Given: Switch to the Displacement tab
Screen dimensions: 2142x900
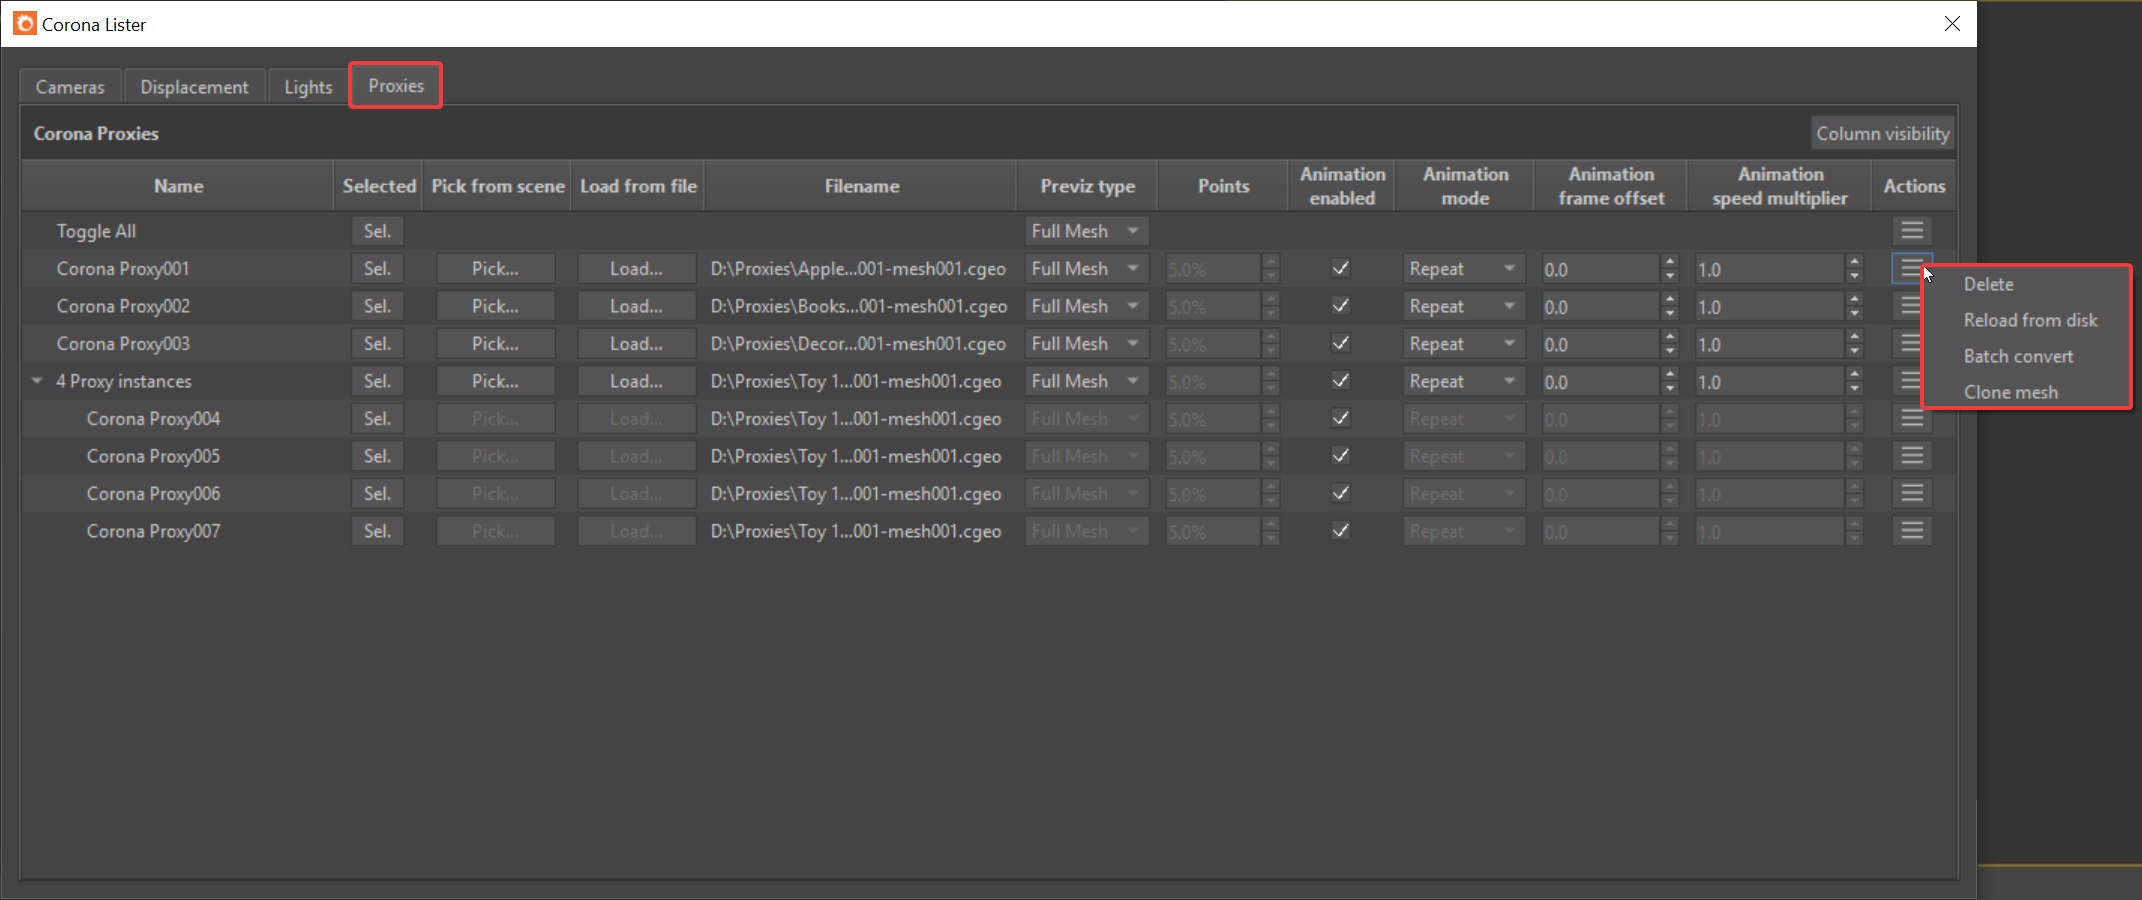Looking at the screenshot, I should (x=194, y=87).
